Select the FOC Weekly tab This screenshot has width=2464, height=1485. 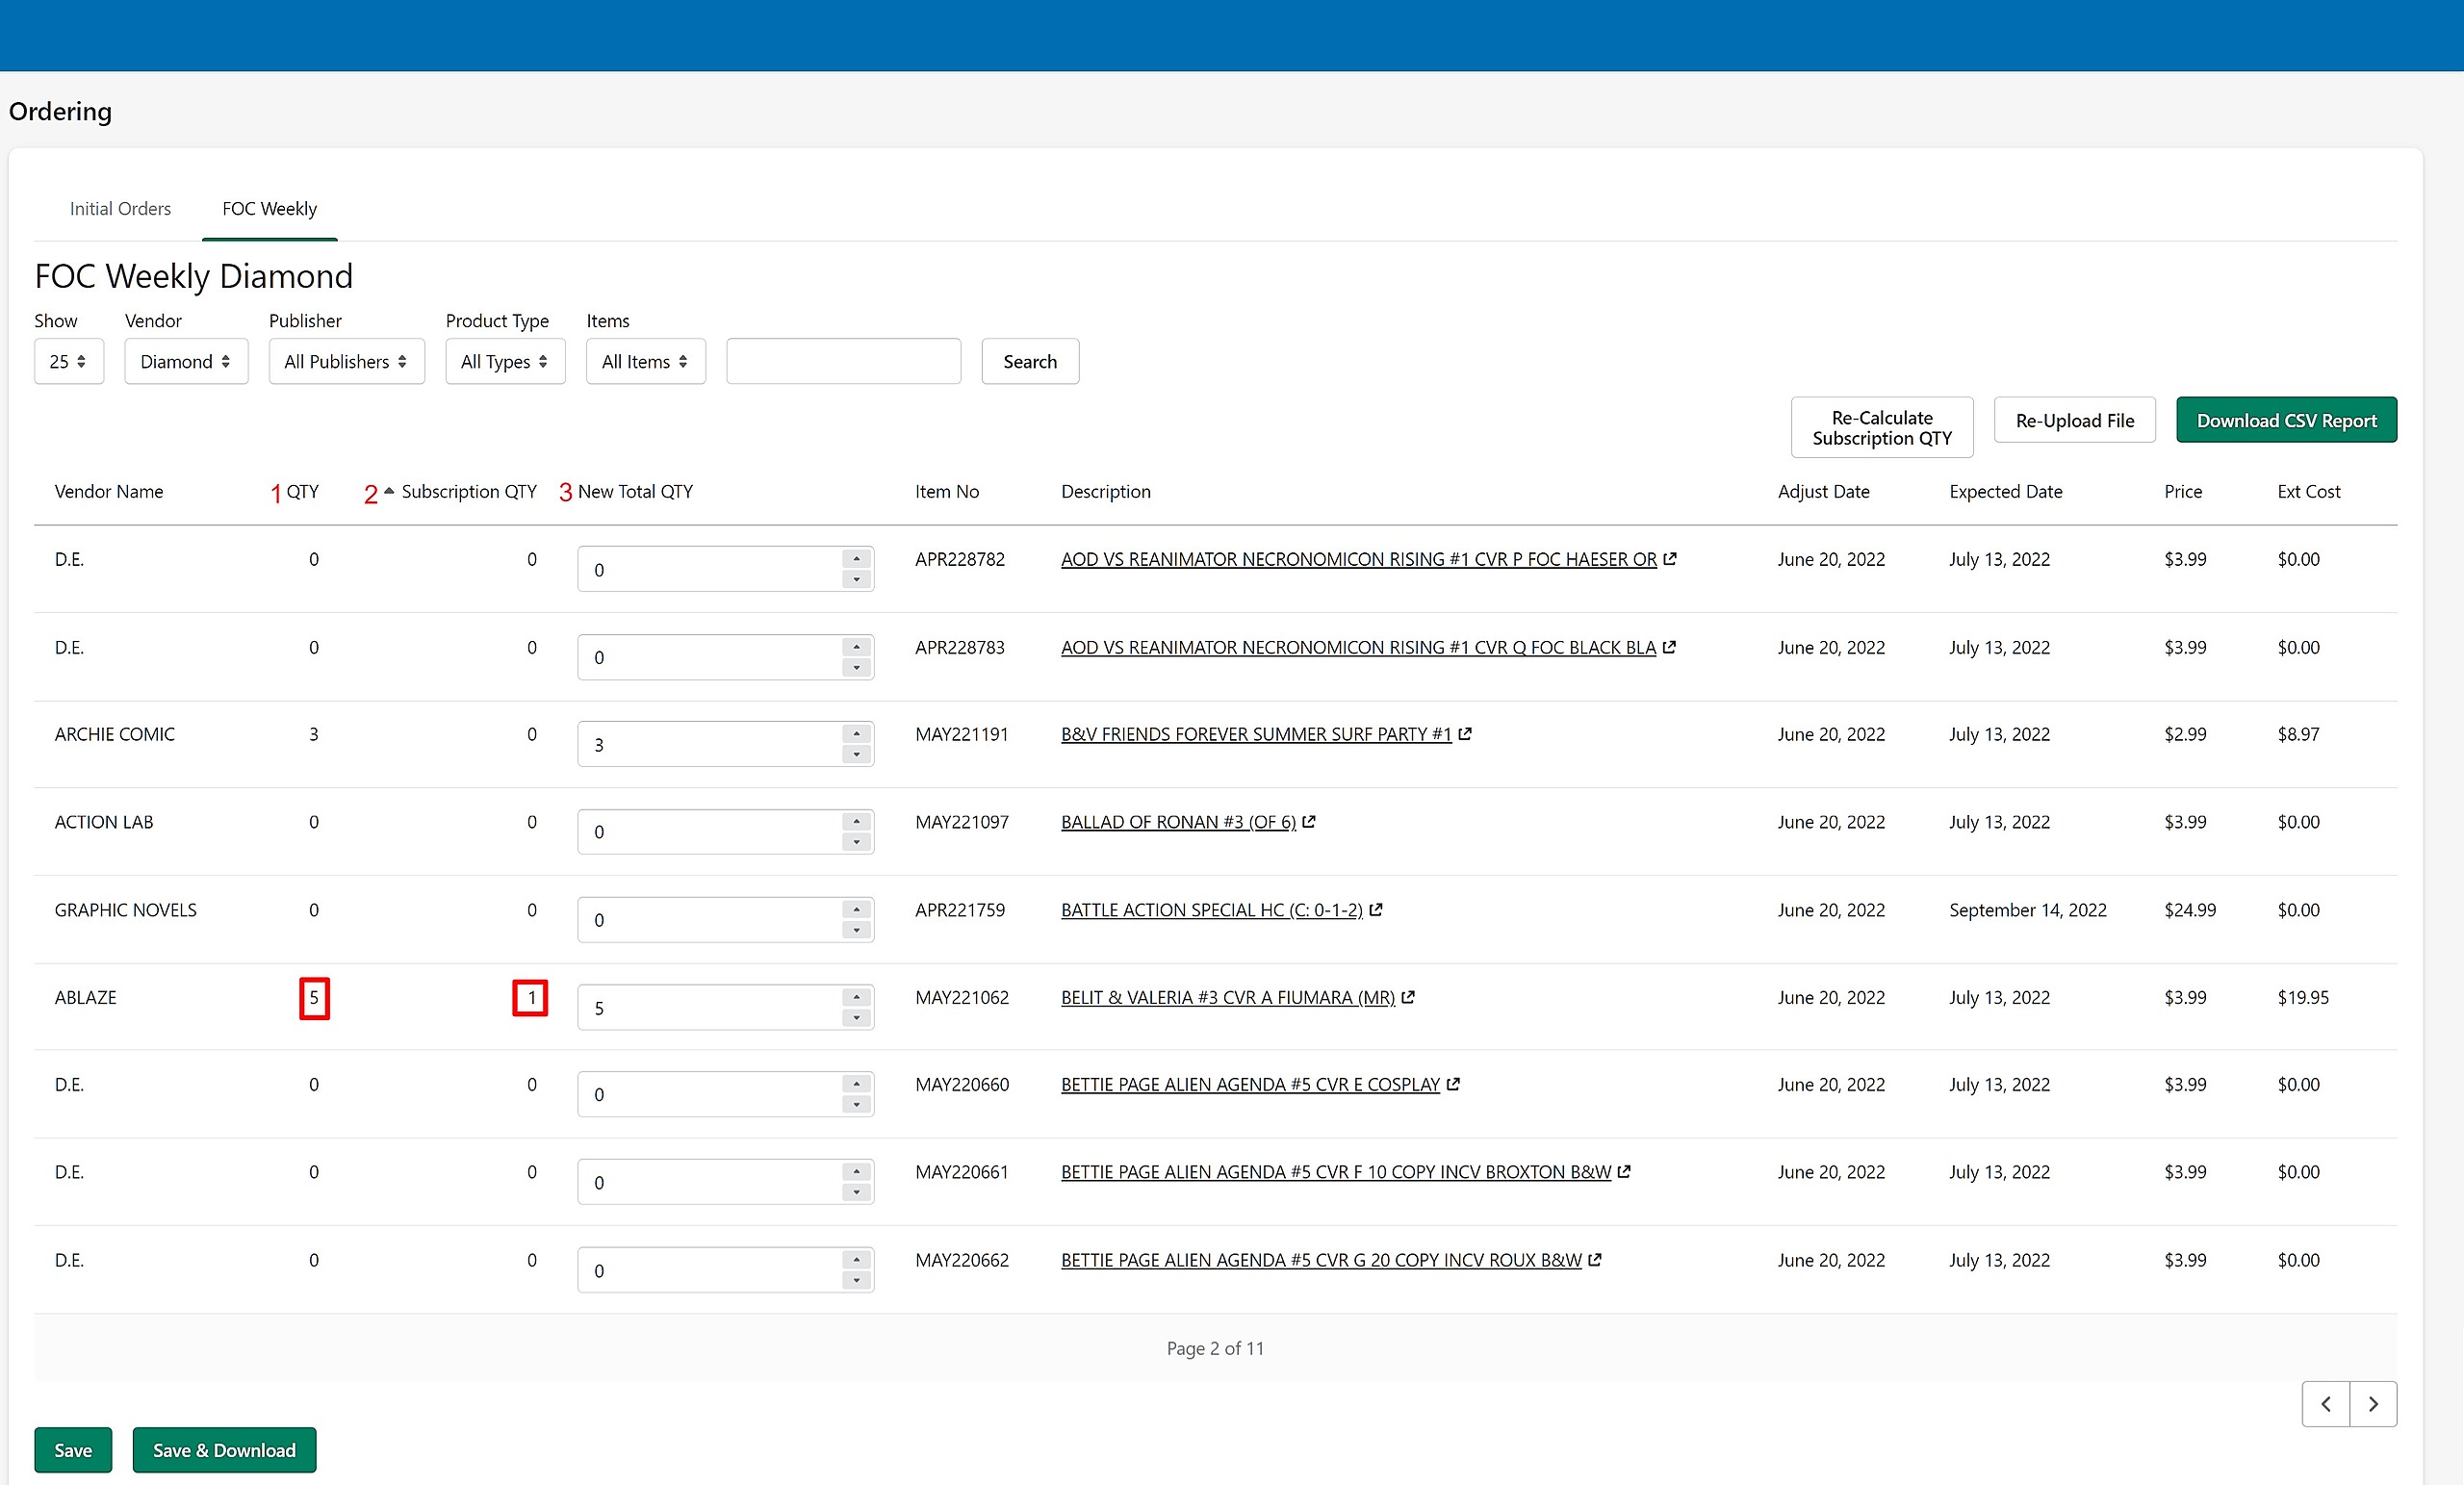click(x=269, y=208)
